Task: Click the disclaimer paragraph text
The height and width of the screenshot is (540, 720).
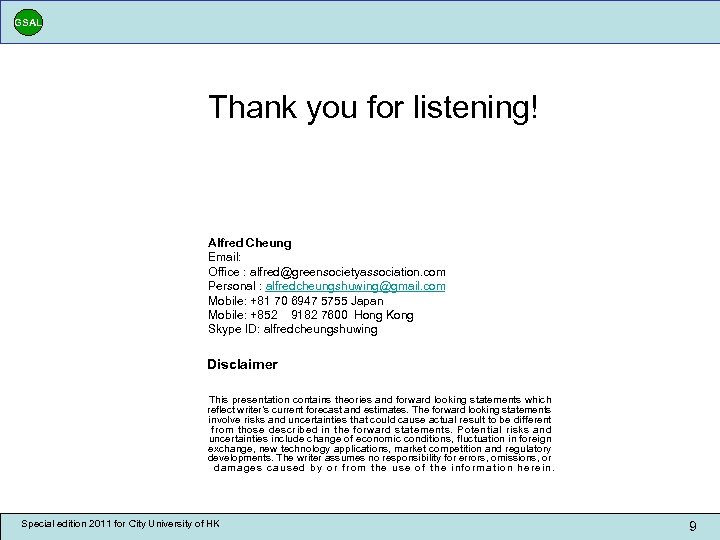Action: click(x=380, y=433)
